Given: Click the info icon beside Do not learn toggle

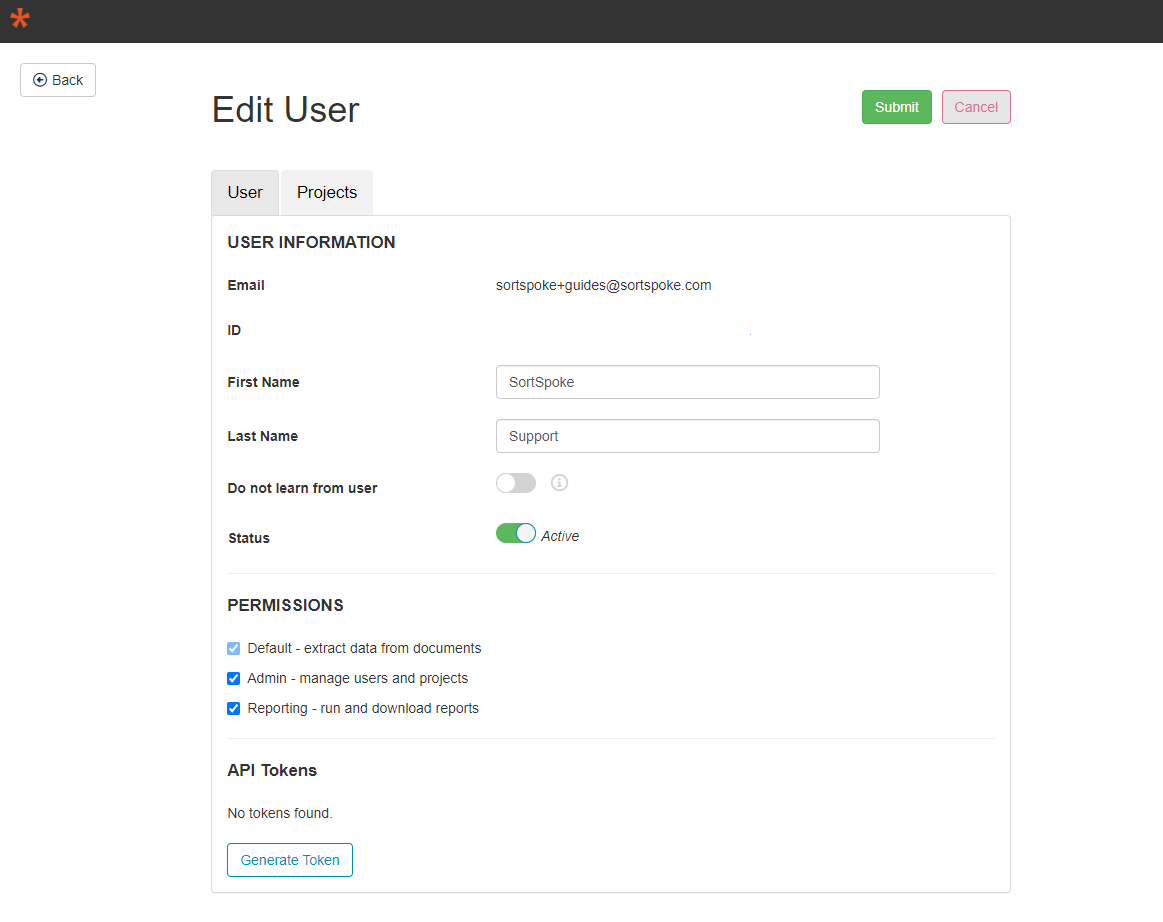Looking at the screenshot, I should pos(559,483).
